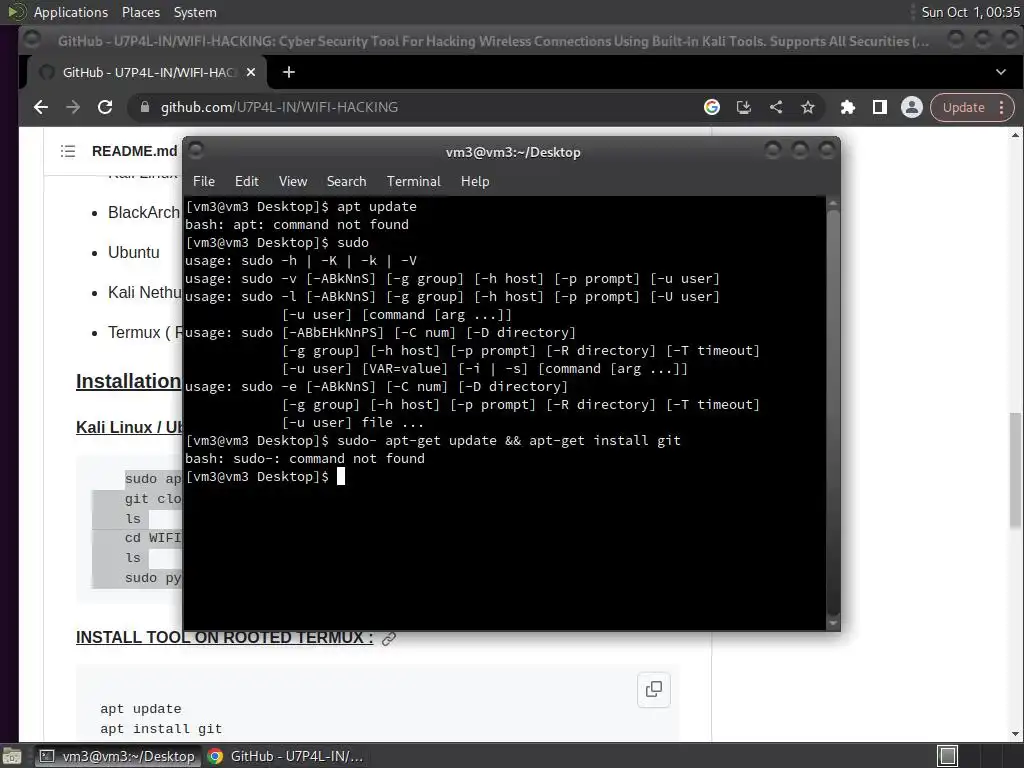Click the Installation heading link
The image size is (1024, 768).
tap(129, 381)
